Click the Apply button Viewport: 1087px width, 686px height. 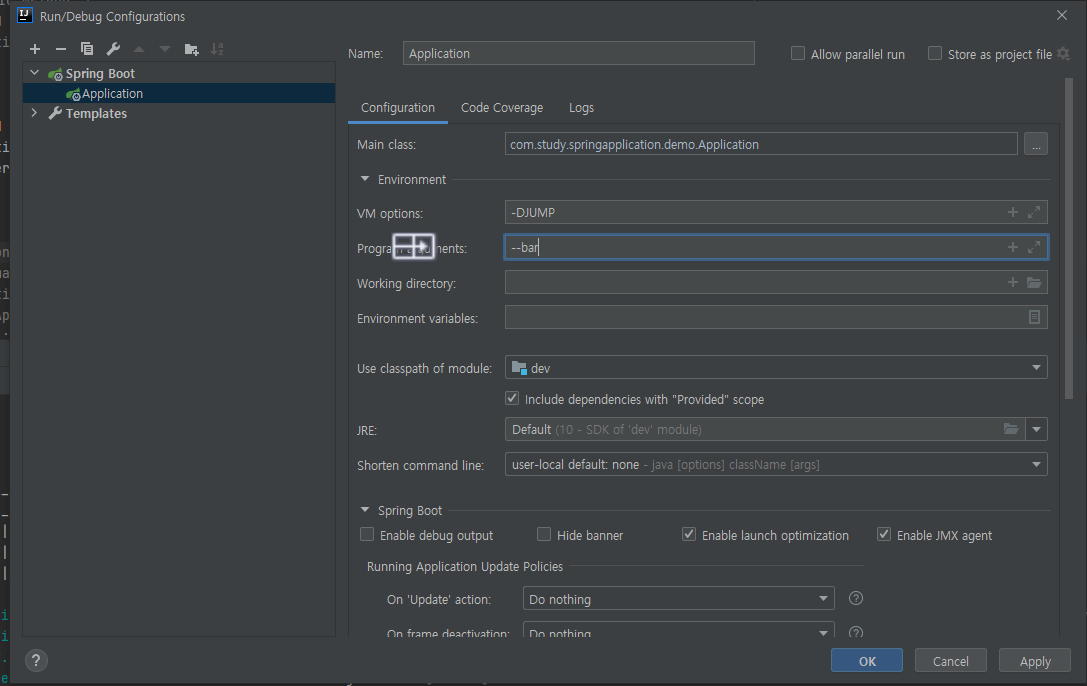click(1035, 660)
